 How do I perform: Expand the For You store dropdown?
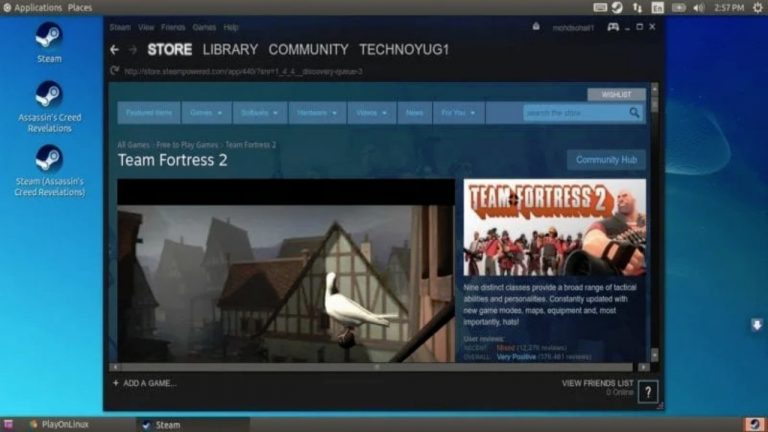pyautogui.click(x=458, y=113)
